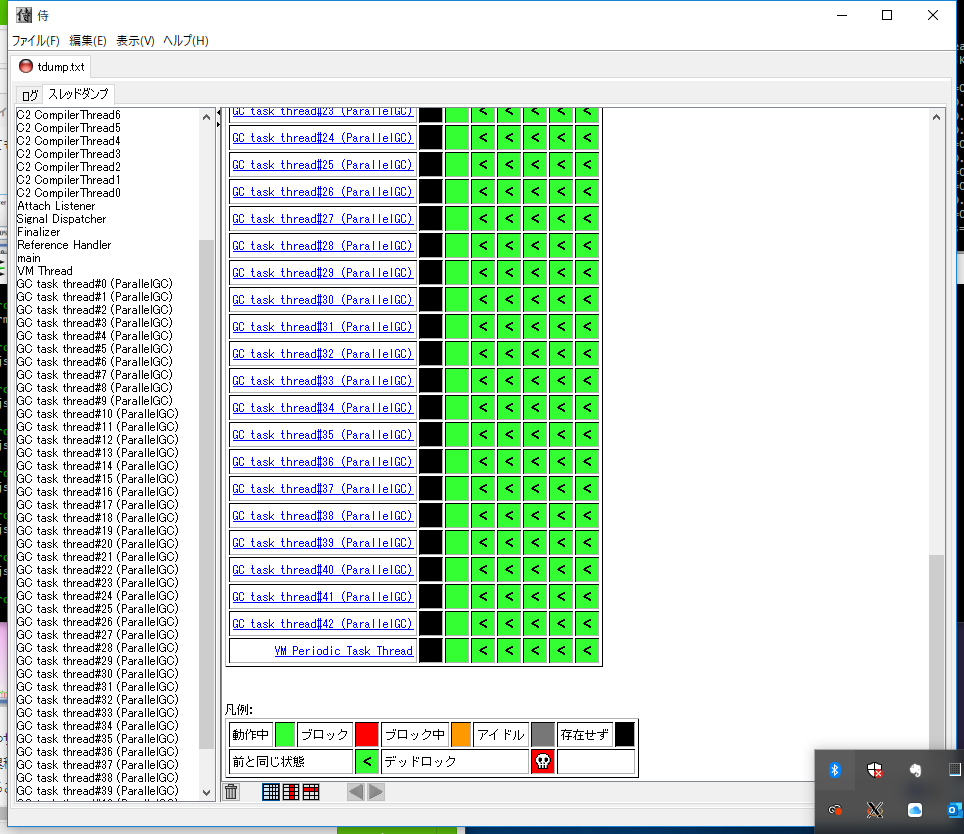This screenshot has height=834, width=964.
Task: Select the blue grid table view icon
Action: pos(271,792)
